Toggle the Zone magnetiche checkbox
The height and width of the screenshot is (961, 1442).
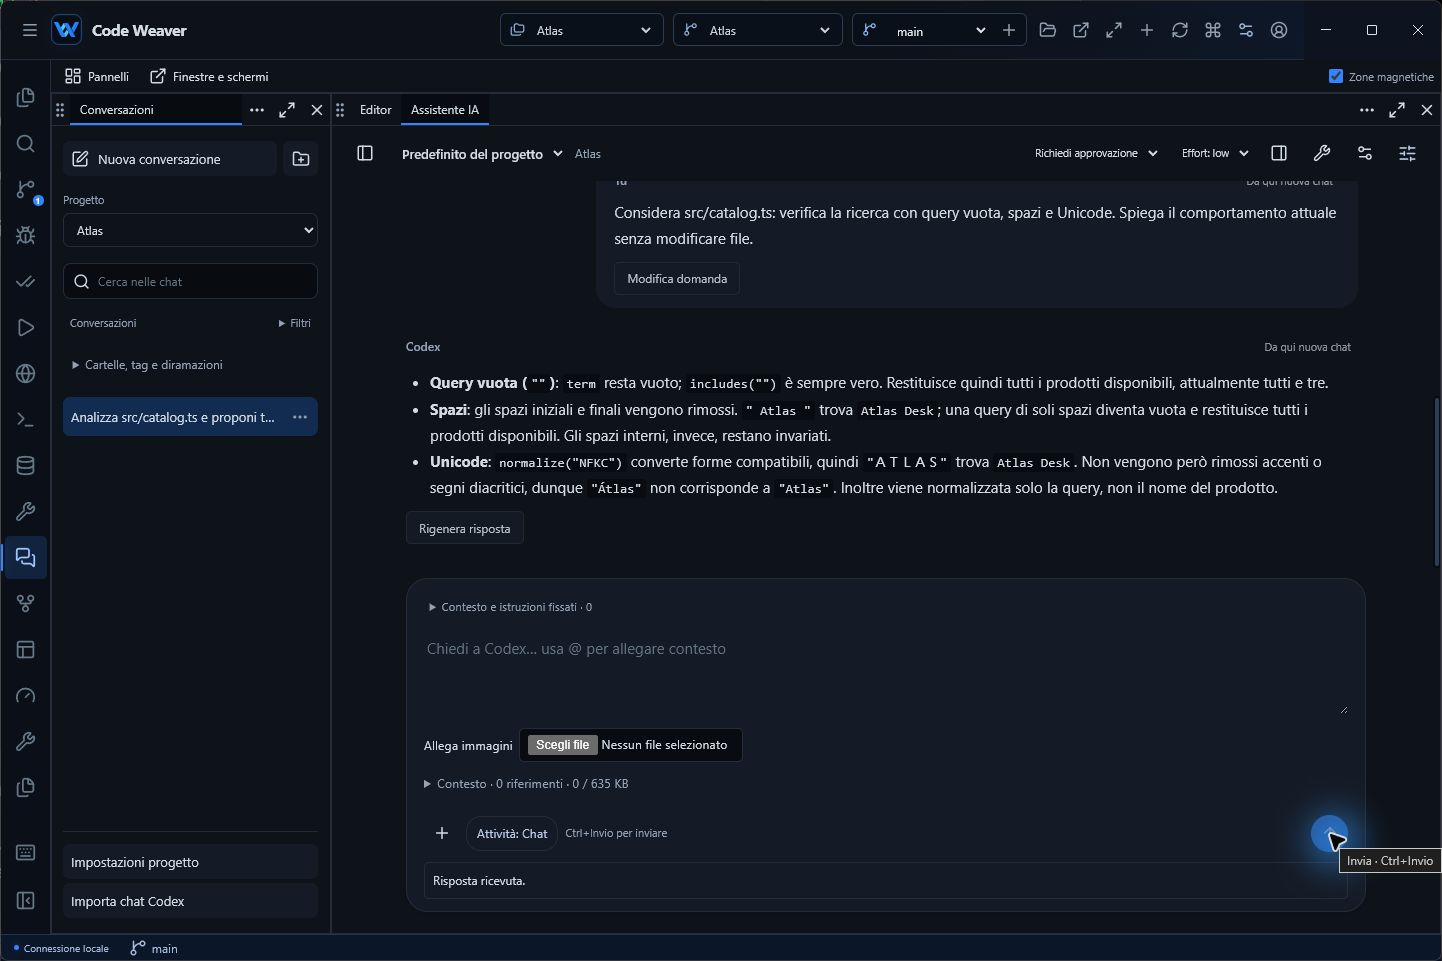click(x=1336, y=76)
